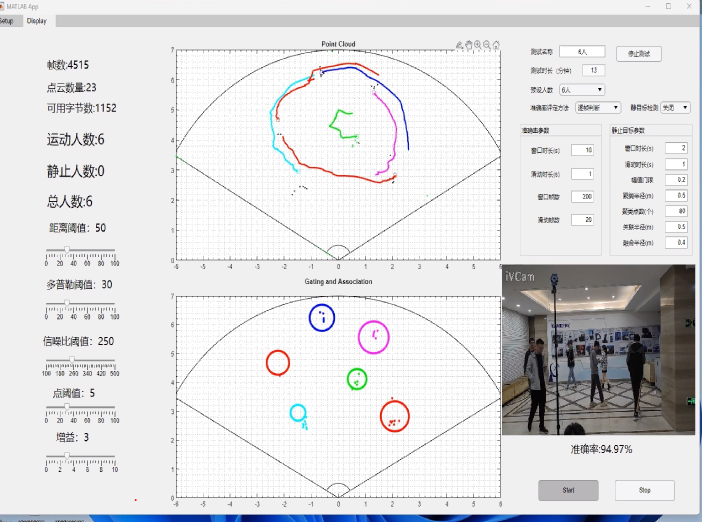Restore plot view with the home icon
Image resolution: width=702 pixels, height=522 pixels.
coord(496,45)
